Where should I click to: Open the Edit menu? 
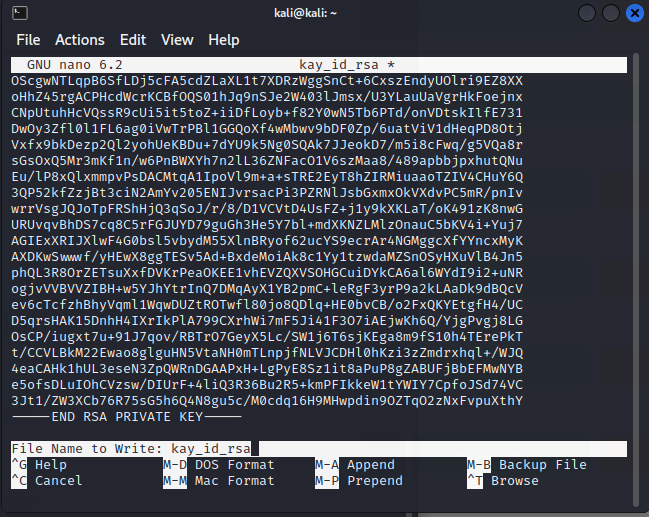point(132,40)
